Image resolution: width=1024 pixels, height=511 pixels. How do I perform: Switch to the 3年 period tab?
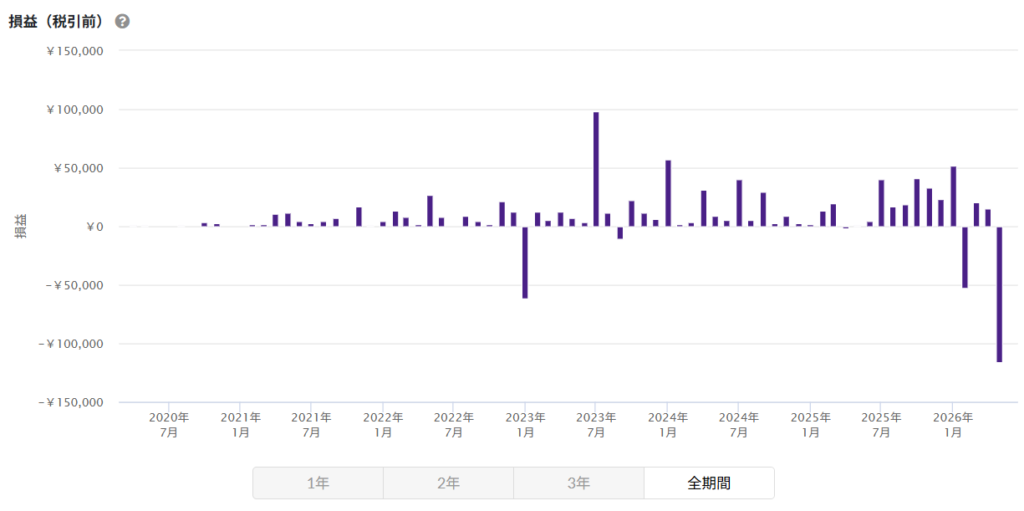coord(579,484)
